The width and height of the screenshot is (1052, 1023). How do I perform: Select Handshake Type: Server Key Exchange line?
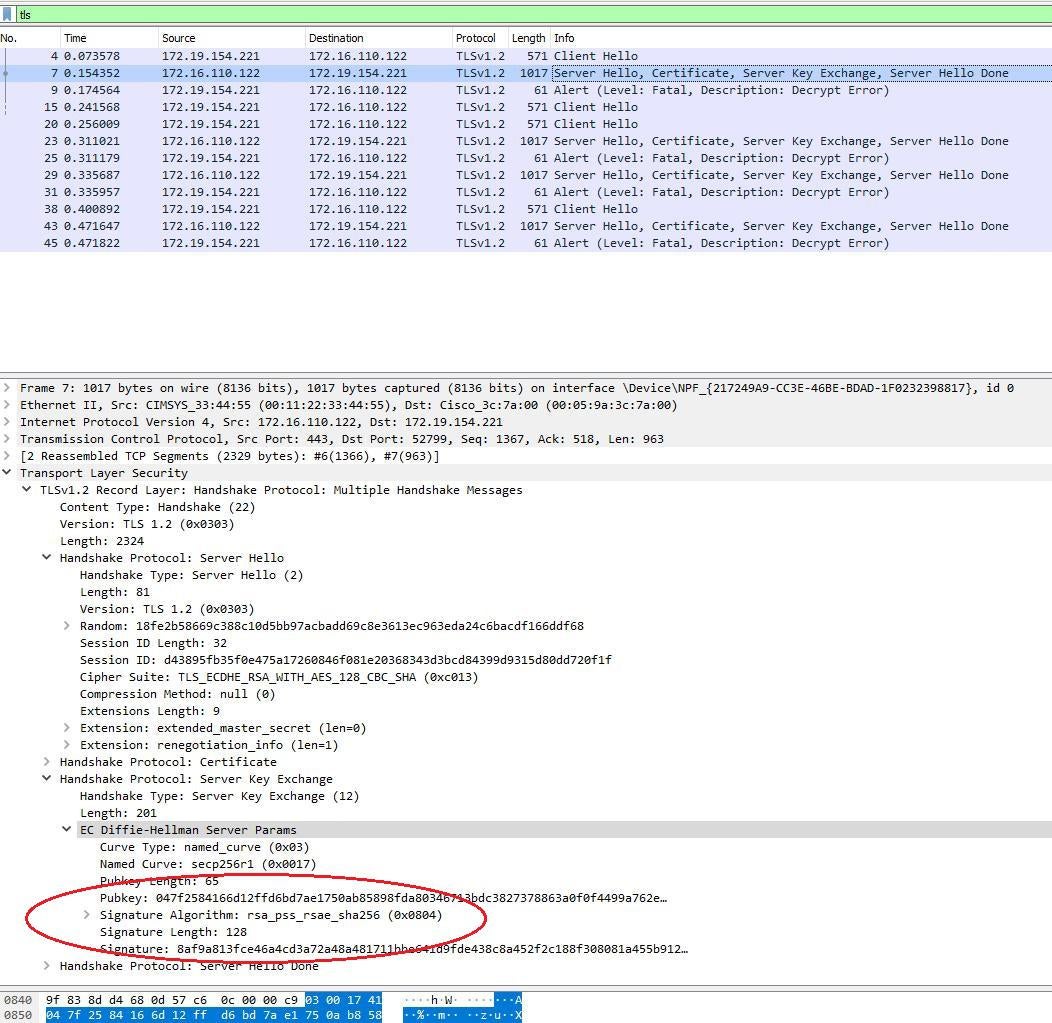click(x=219, y=796)
